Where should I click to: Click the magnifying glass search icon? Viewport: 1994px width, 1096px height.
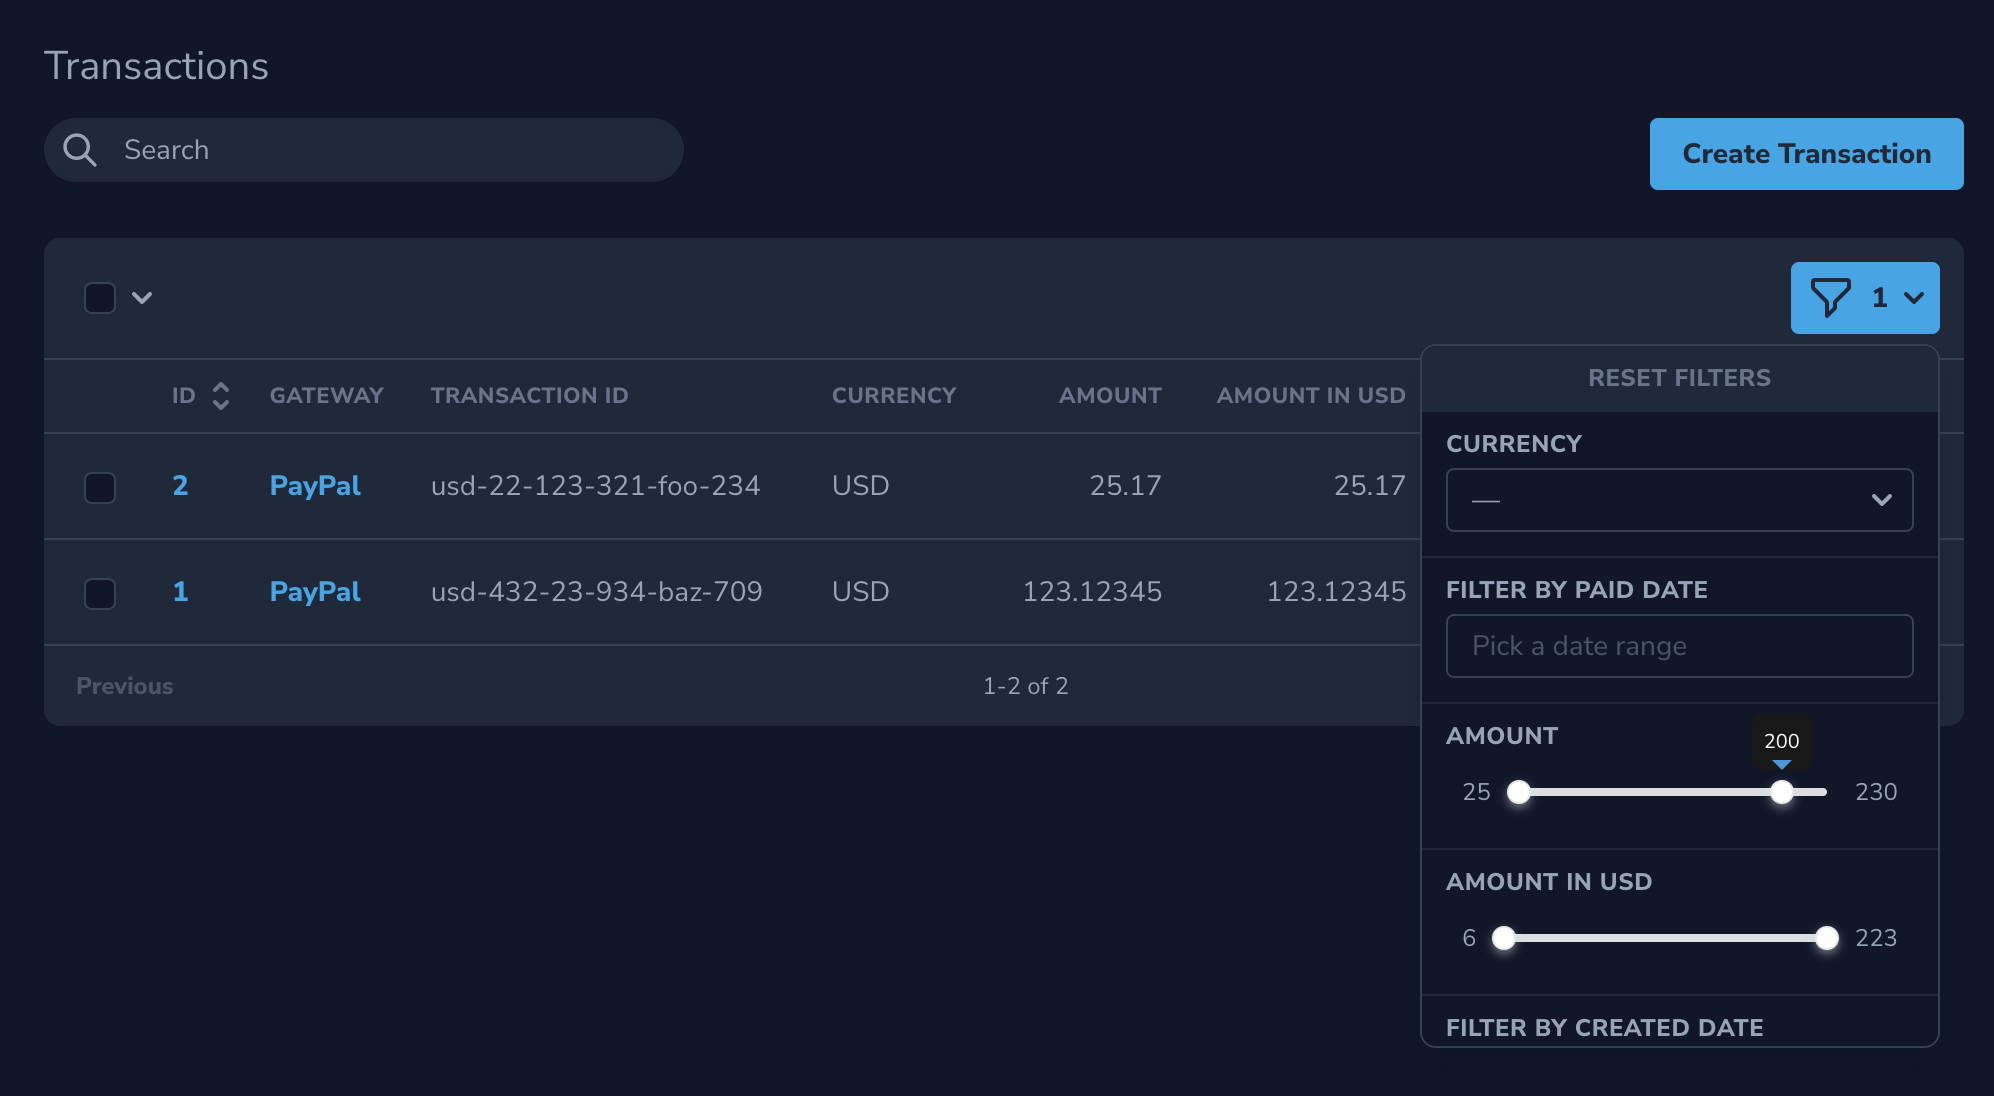coord(80,150)
